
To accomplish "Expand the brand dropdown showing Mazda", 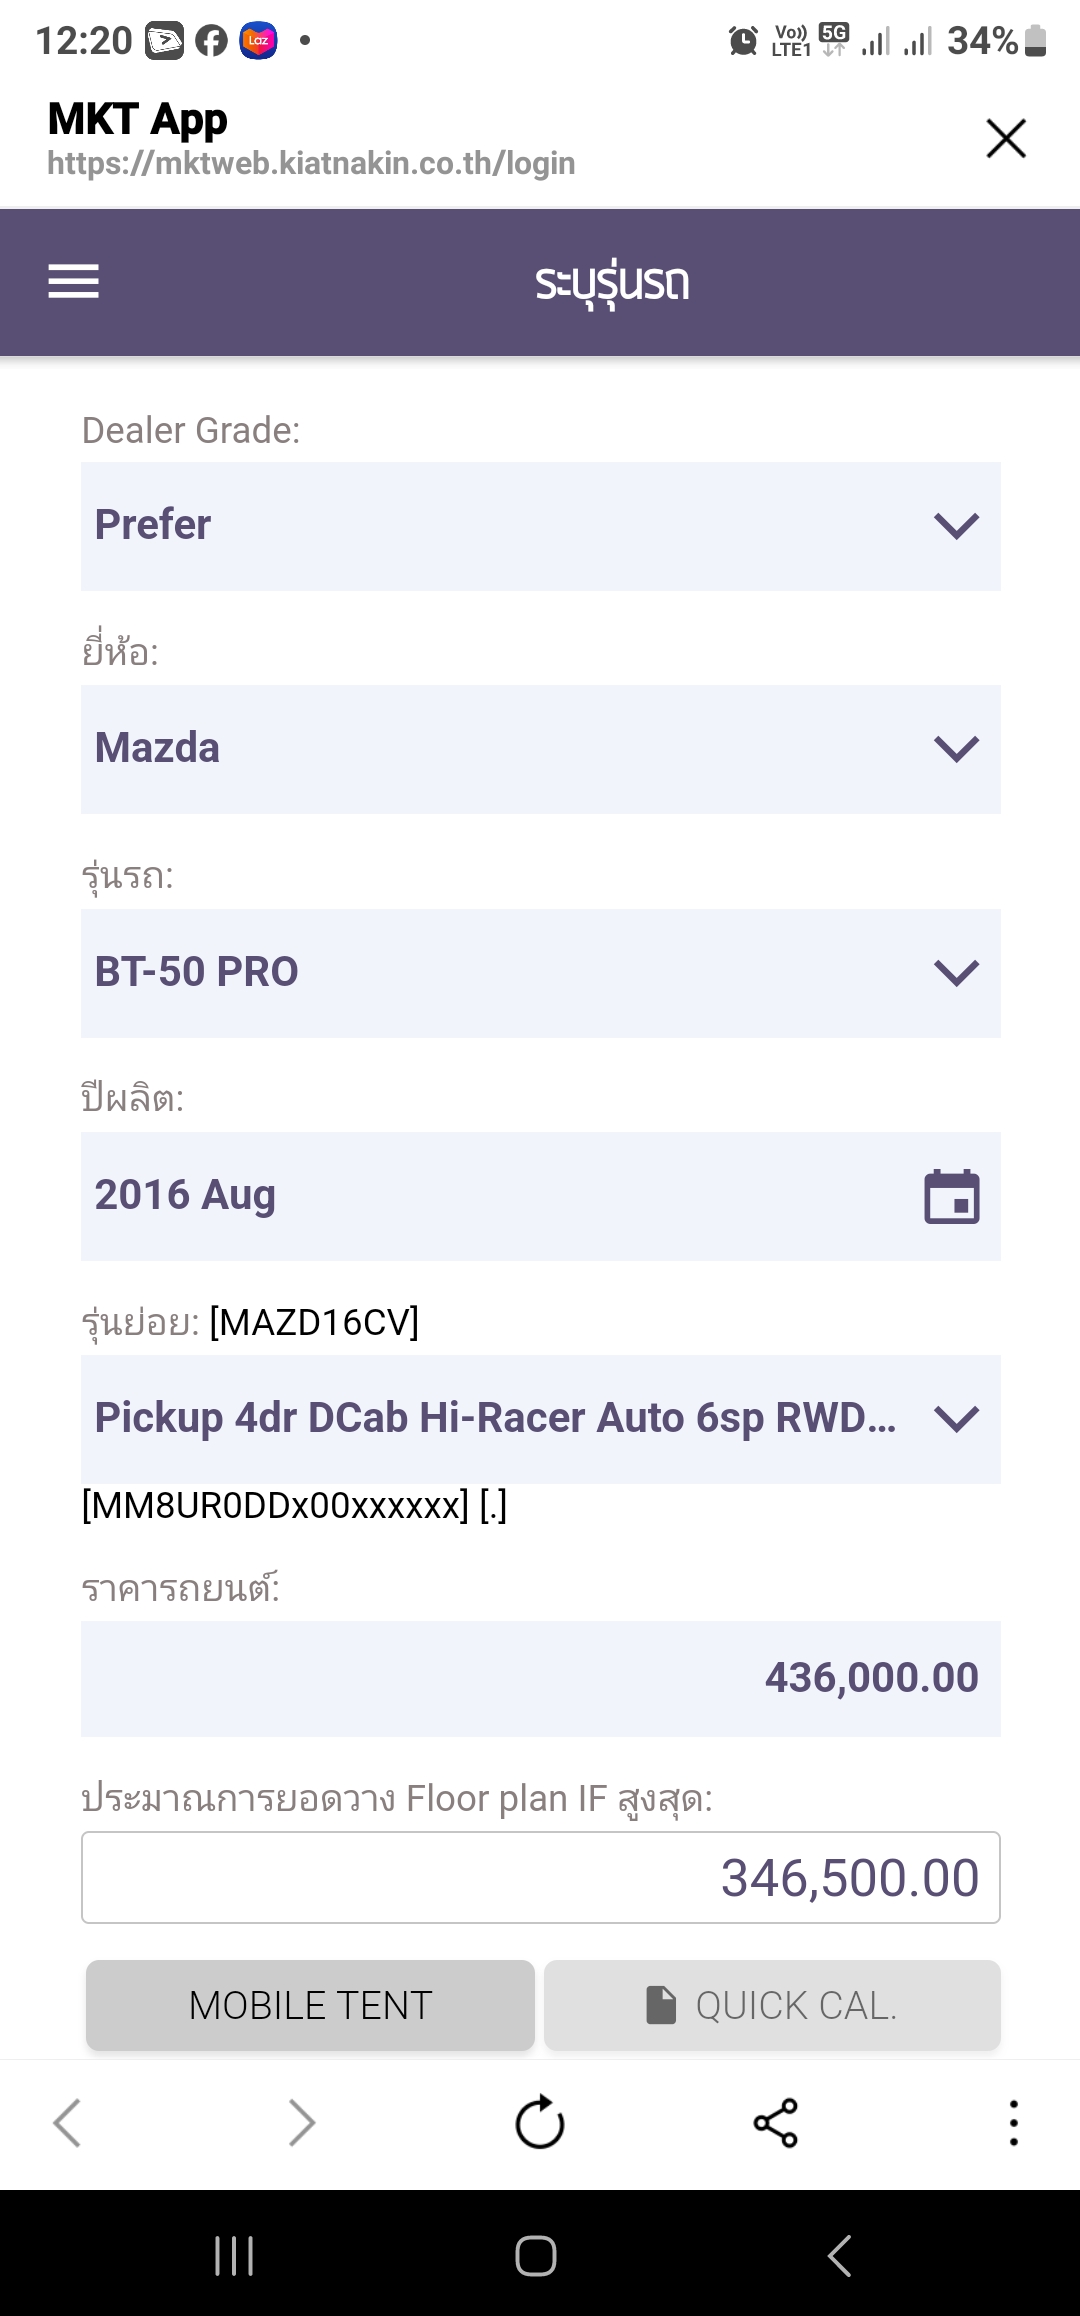I will (540, 749).
